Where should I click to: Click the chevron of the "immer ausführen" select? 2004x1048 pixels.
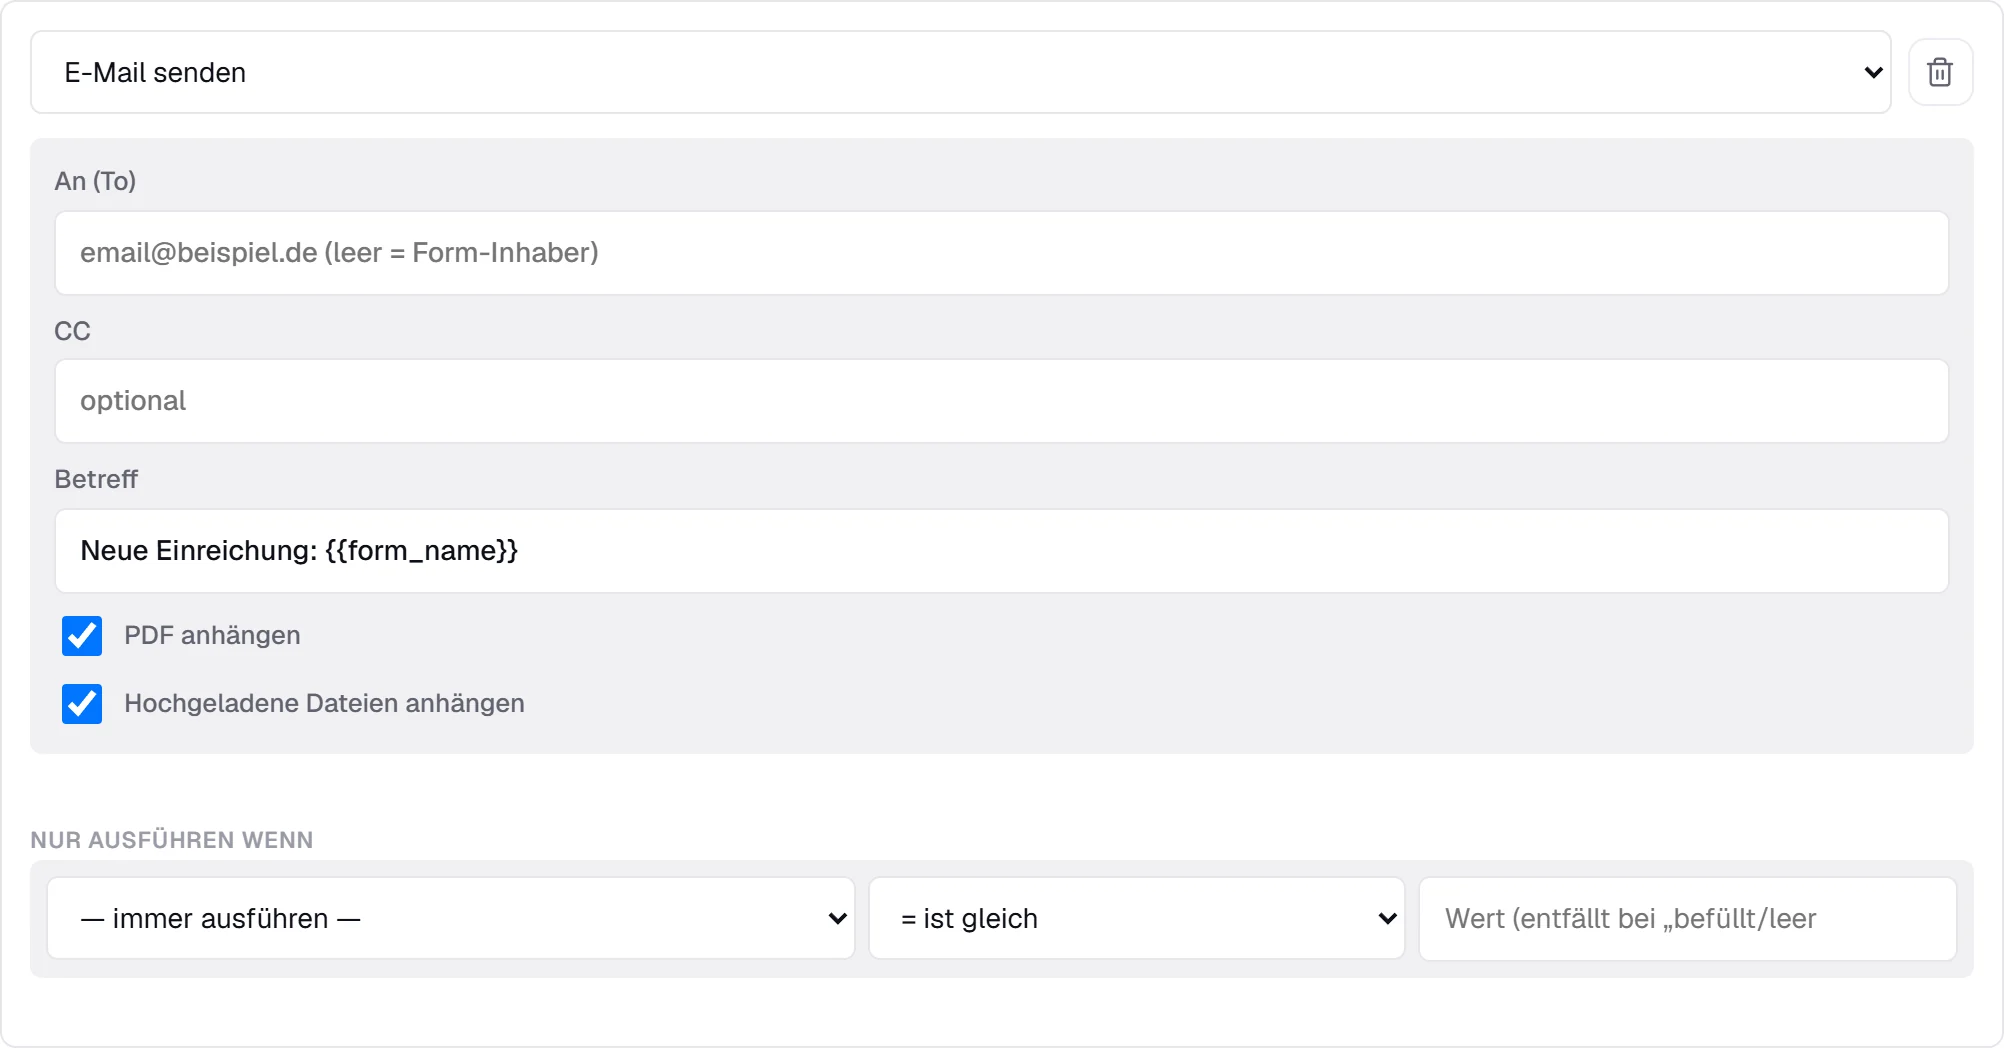click(837, 919)
